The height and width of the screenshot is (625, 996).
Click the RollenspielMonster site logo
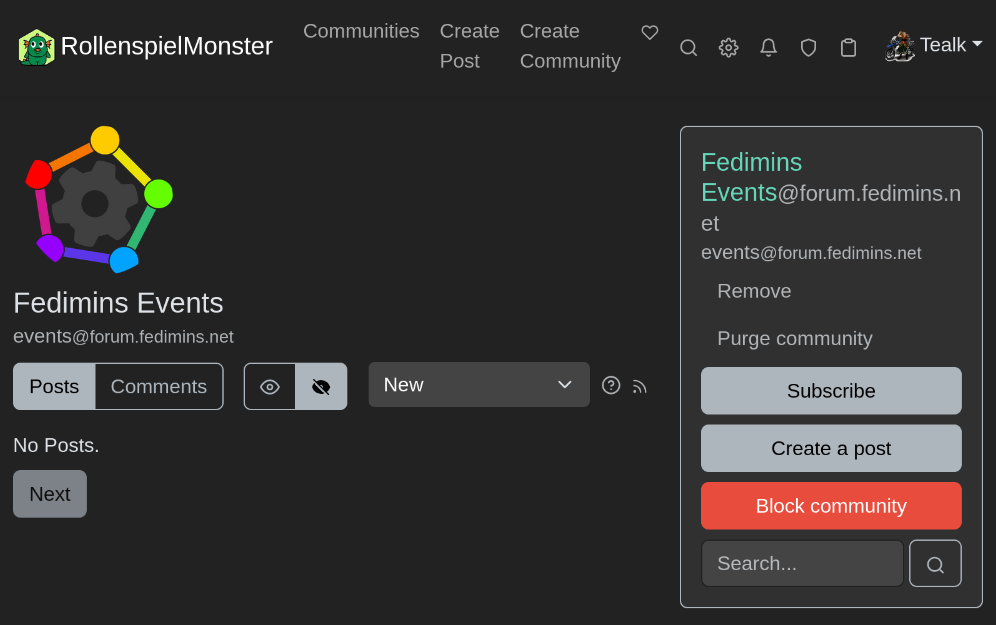(145, 46)
